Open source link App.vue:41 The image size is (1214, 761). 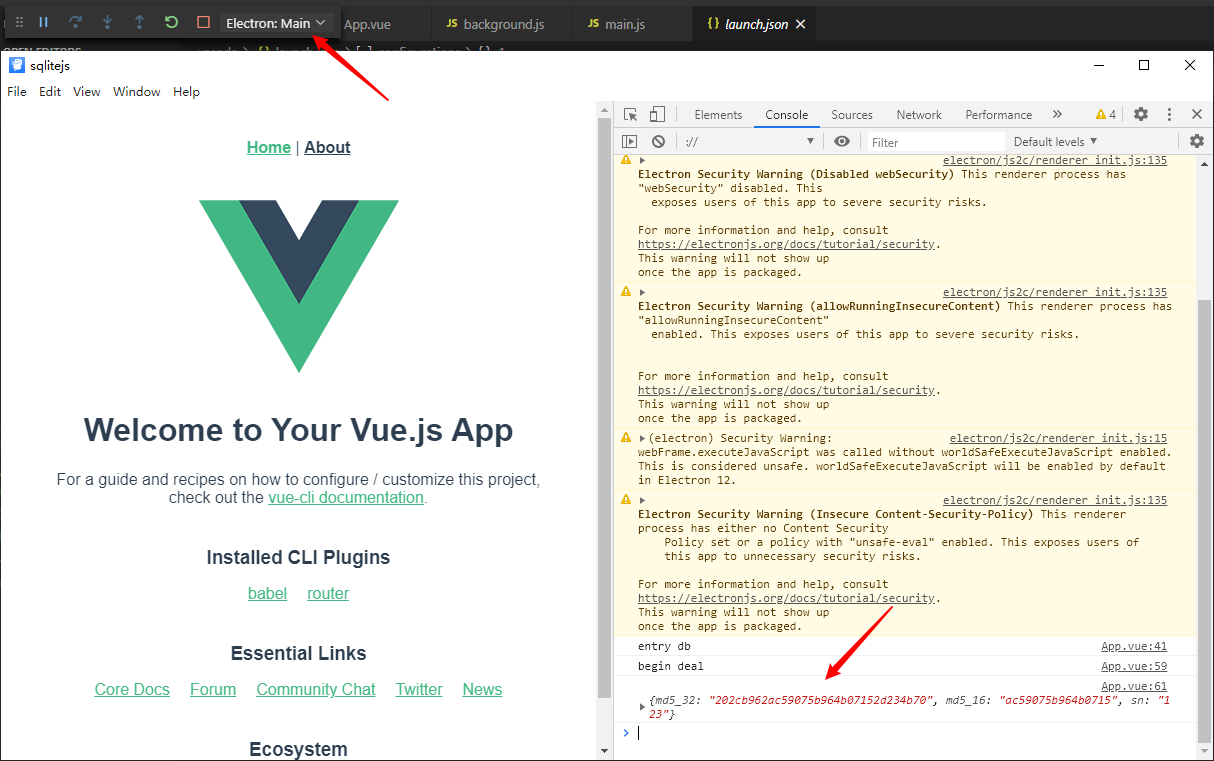pyautogui.click(x=1134, y=647)
